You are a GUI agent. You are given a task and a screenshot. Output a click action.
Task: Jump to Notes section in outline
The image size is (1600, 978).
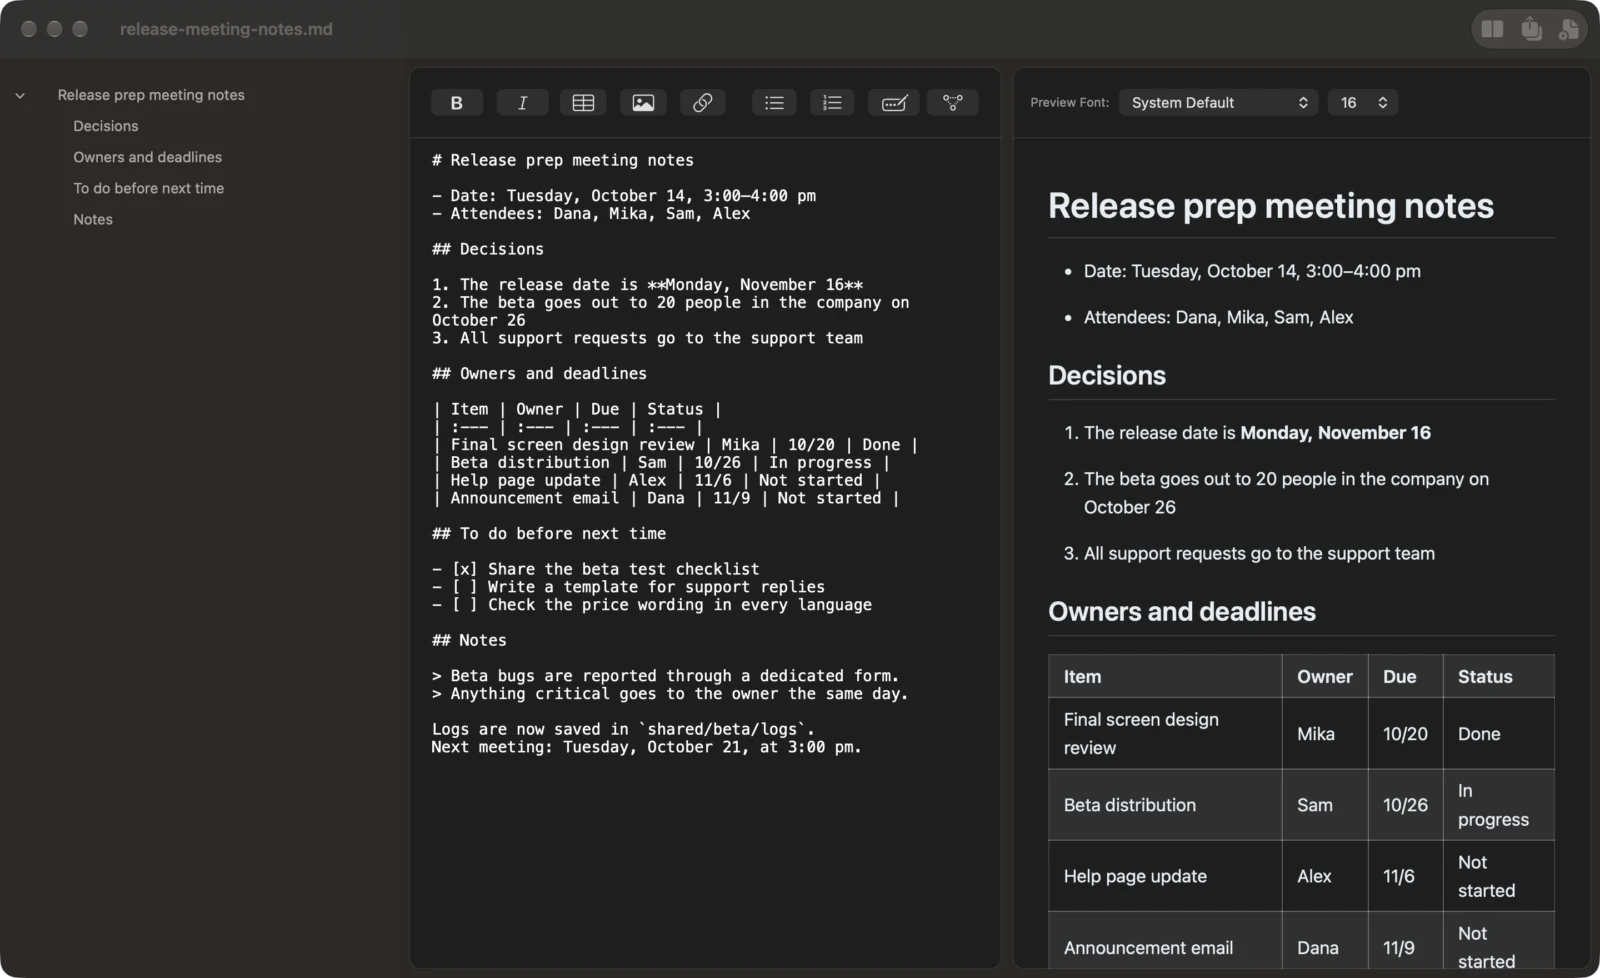[x=93, y=219]
